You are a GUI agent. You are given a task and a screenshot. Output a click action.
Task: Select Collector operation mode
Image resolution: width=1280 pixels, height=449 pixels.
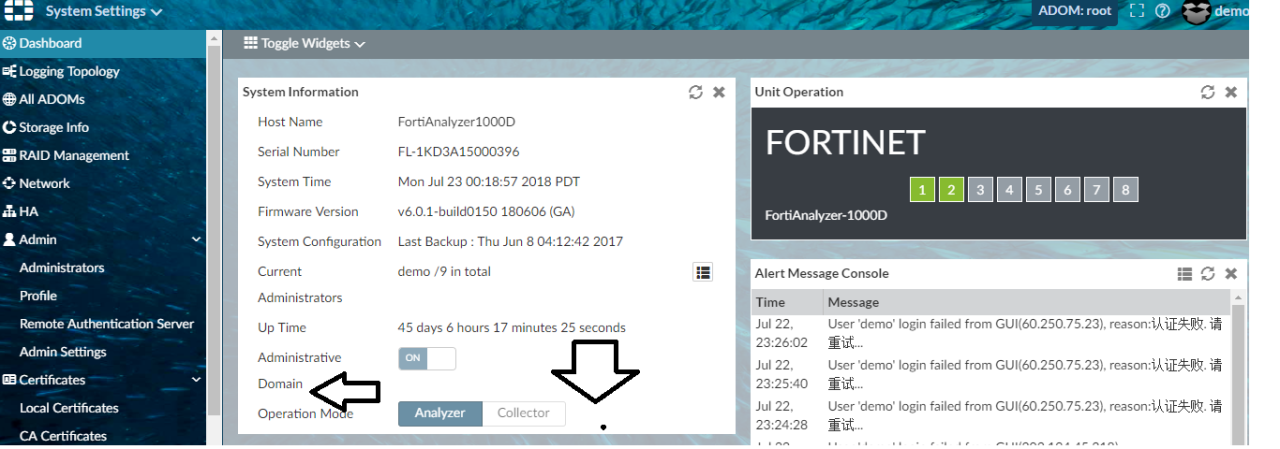coord(524,413)
